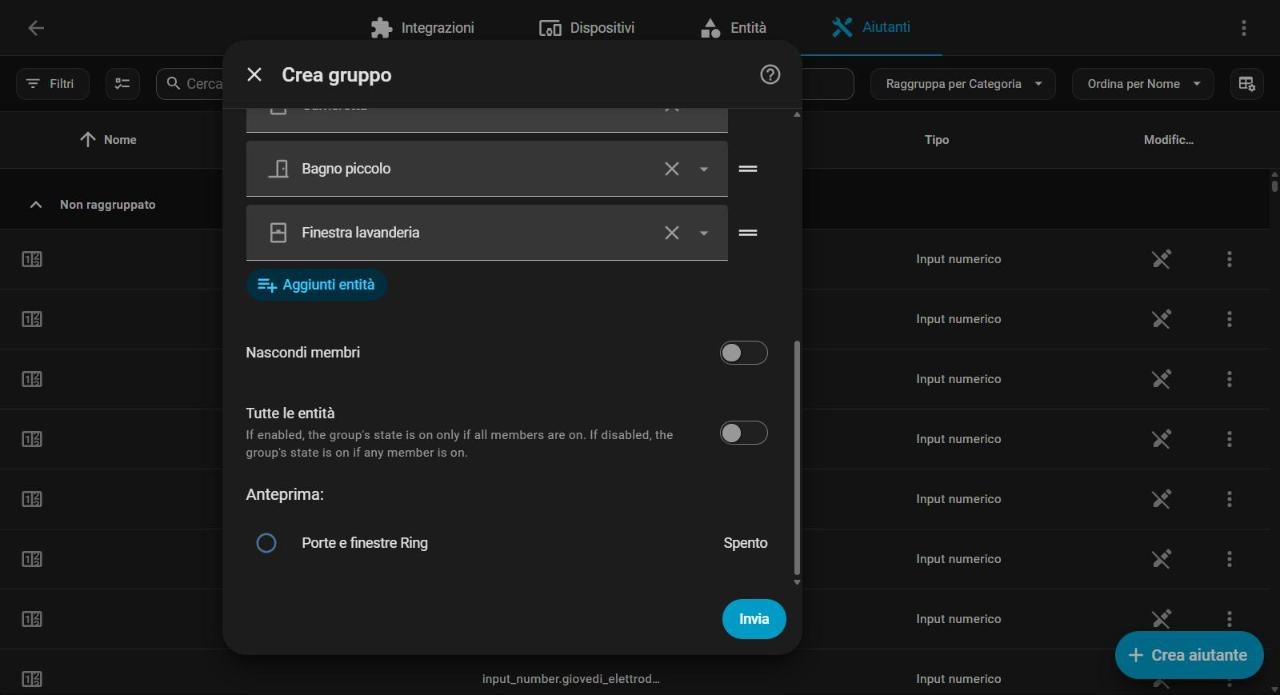Screen dimensions: 1280x695
Task: Open the Bagno piccolo entity dropdown arrow
Action: coord(704,169)
